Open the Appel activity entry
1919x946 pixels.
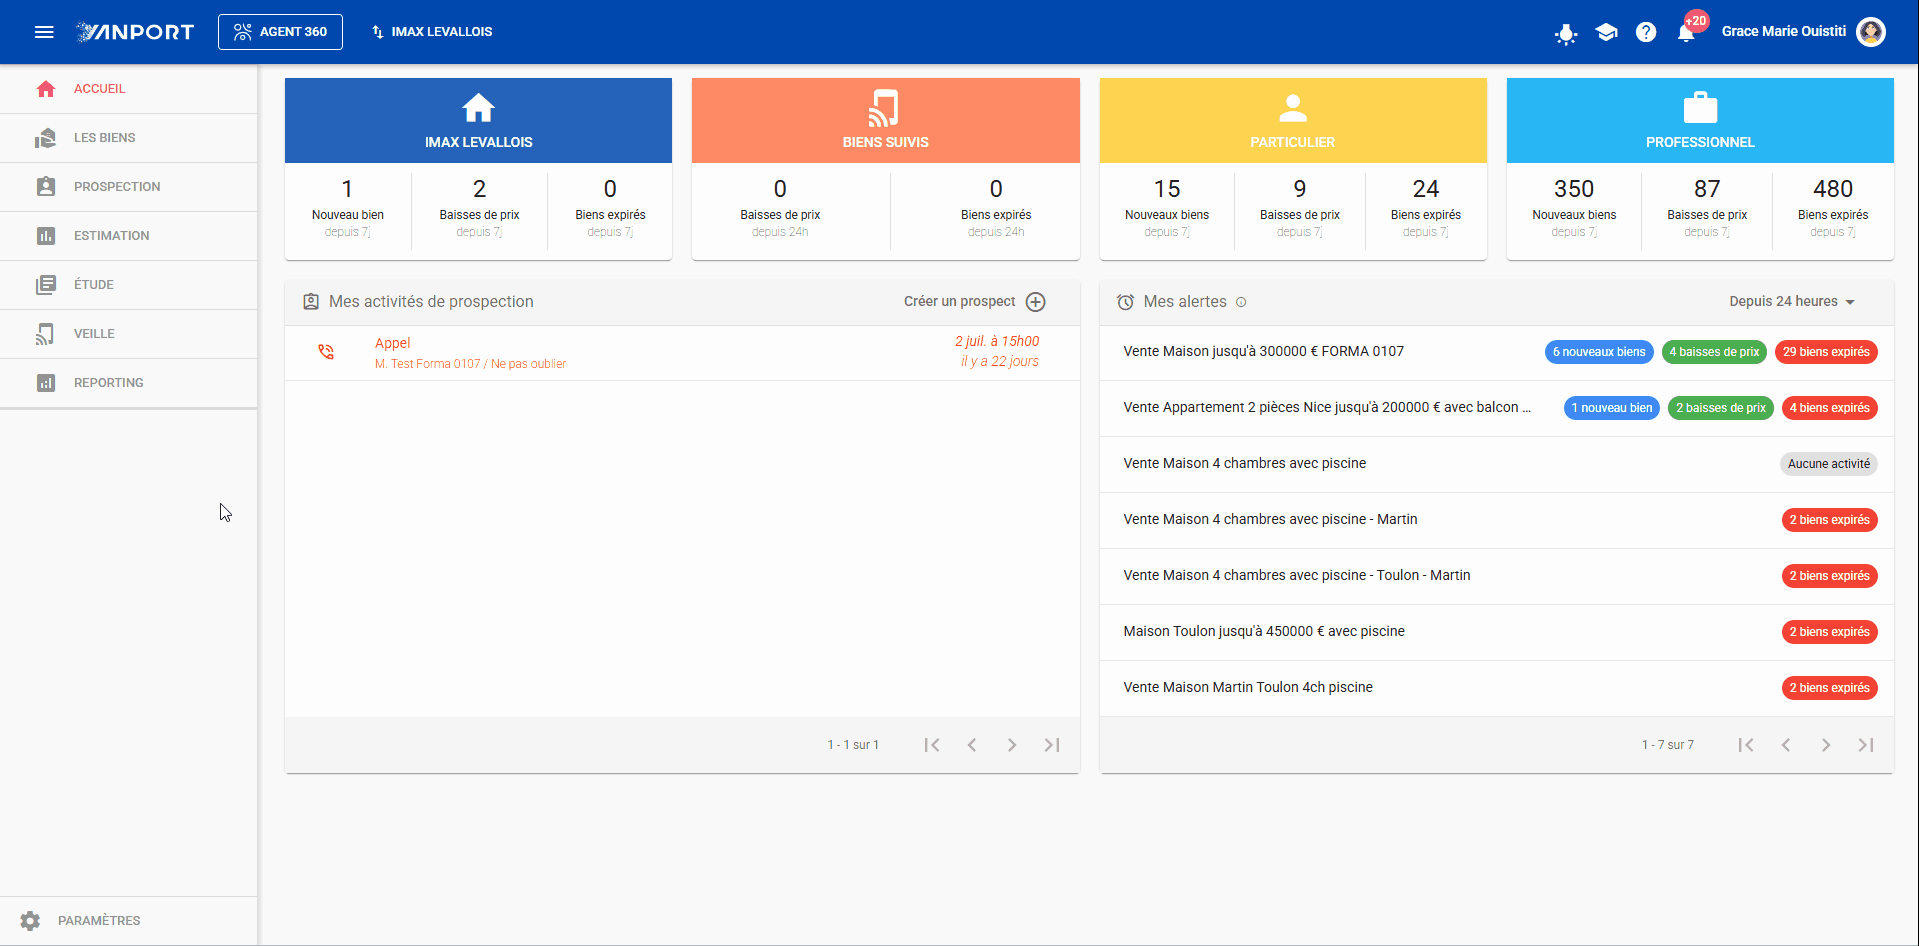pyautogui.click(x=682, y=353)
